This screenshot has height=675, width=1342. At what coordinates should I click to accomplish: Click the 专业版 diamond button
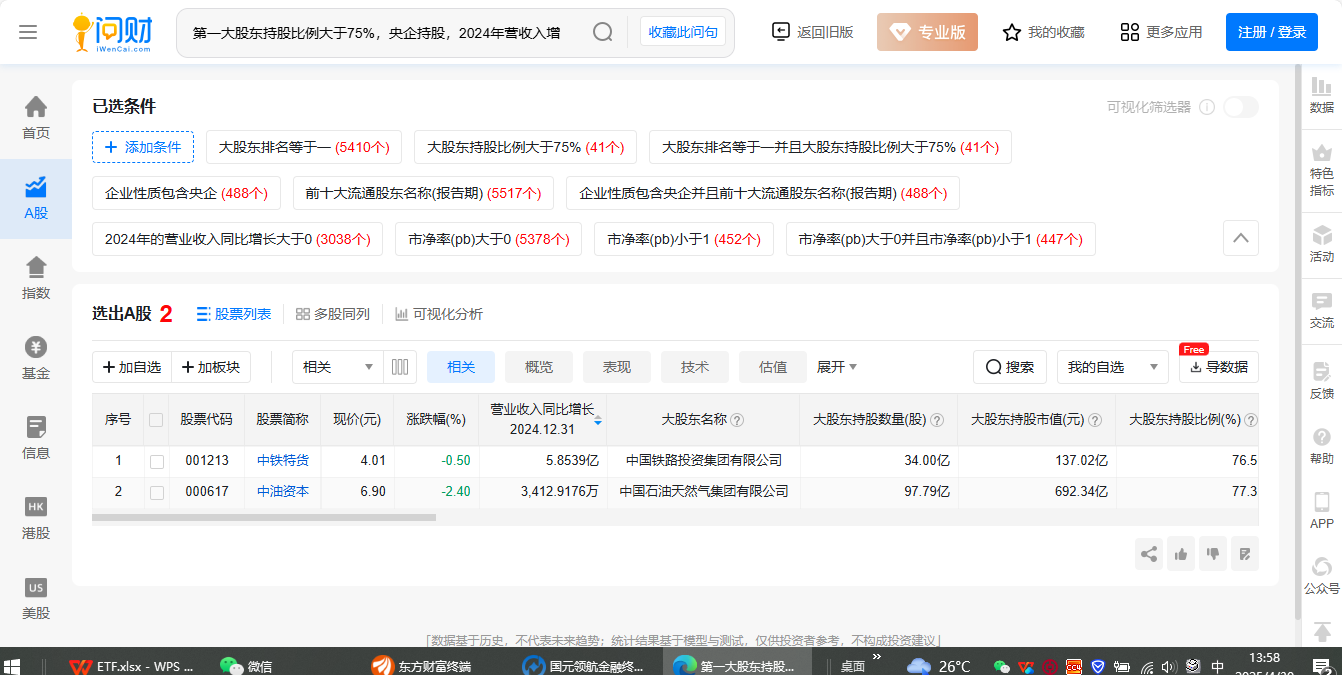[927, 32]
